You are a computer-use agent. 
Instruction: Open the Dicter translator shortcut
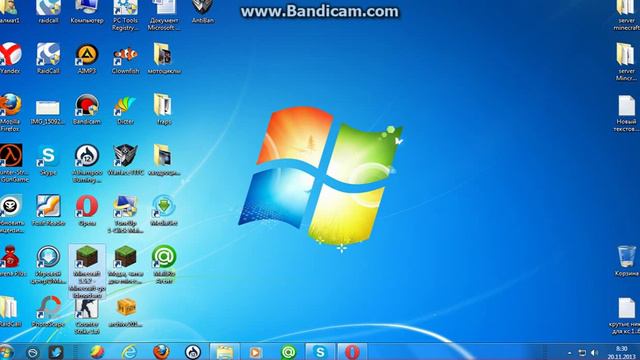125,110
